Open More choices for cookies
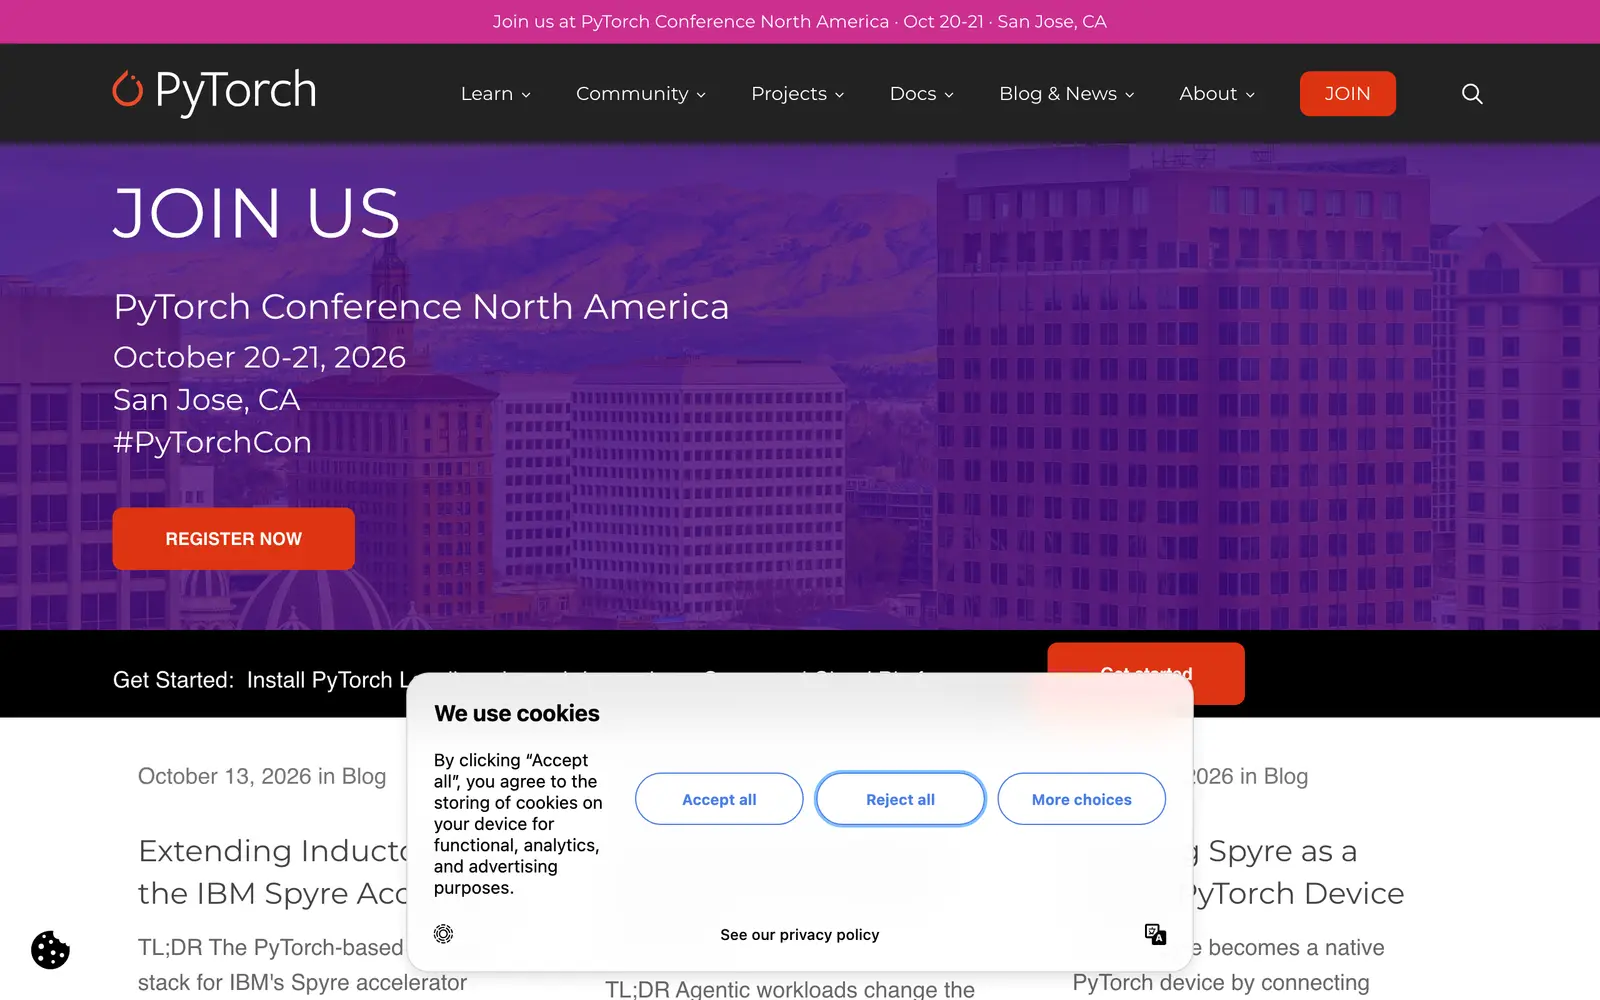 [x=1081, y=799]
